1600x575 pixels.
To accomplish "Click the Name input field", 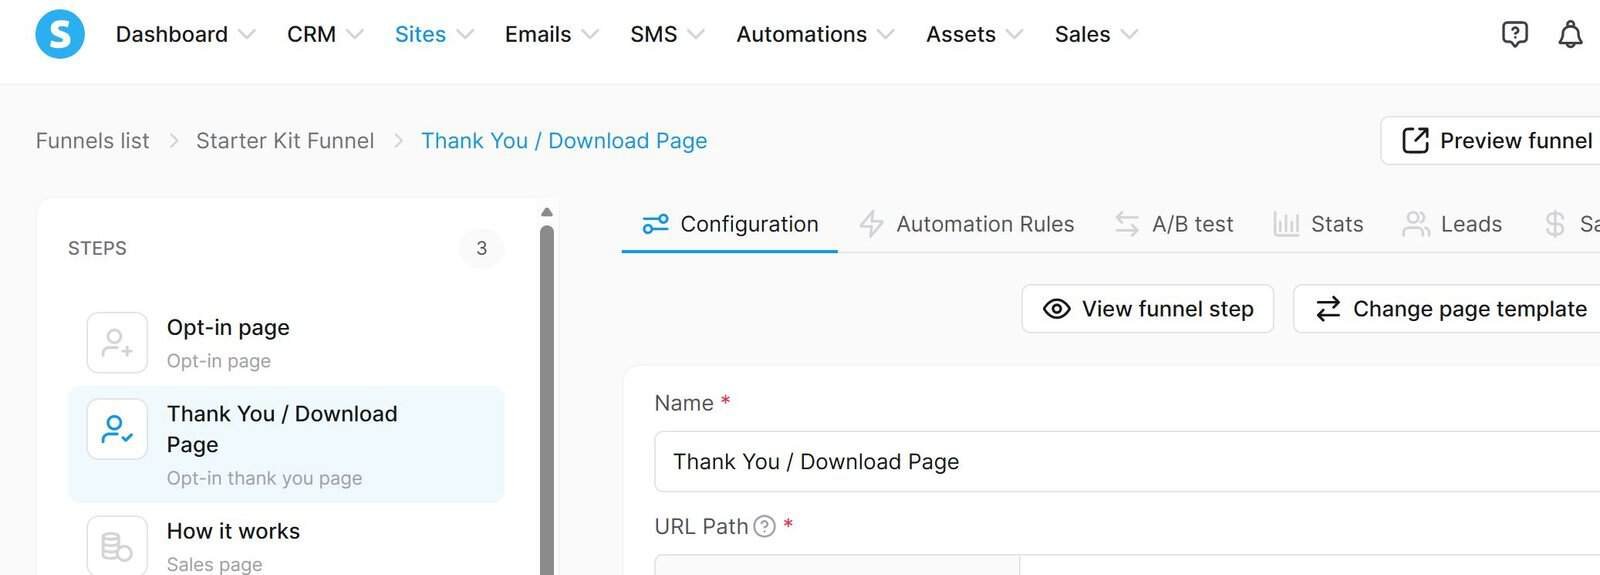I will (x=1127, y=462).
